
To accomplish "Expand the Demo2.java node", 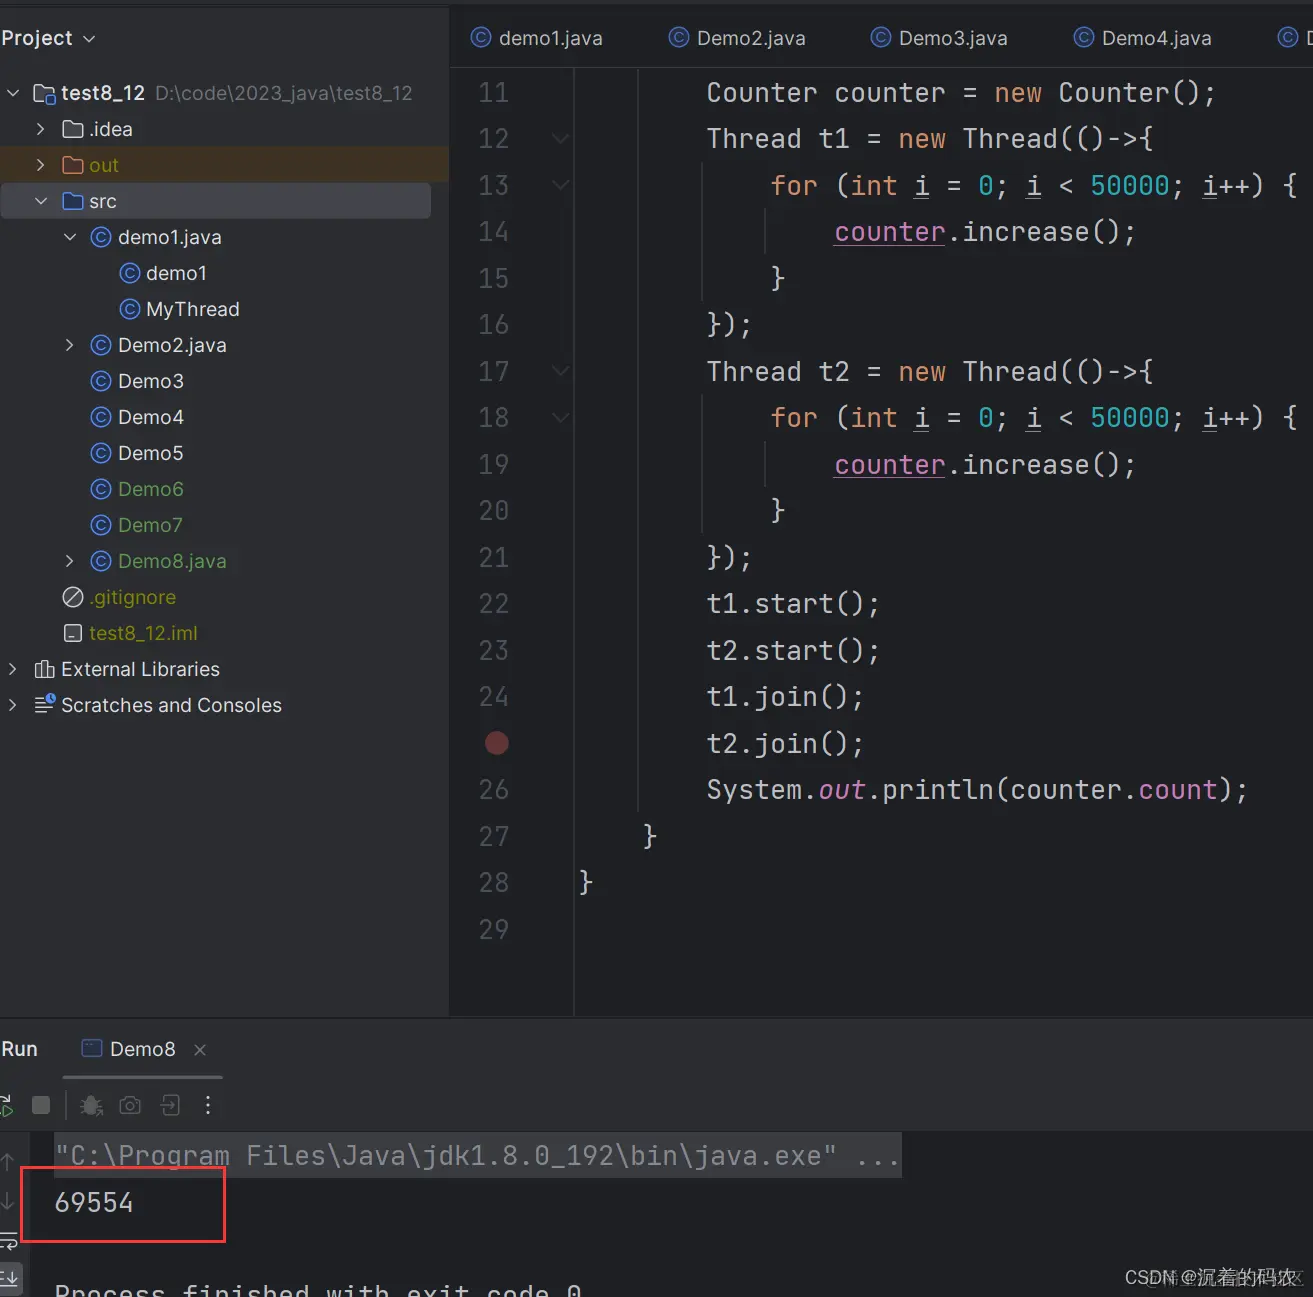I will [69, 345].
